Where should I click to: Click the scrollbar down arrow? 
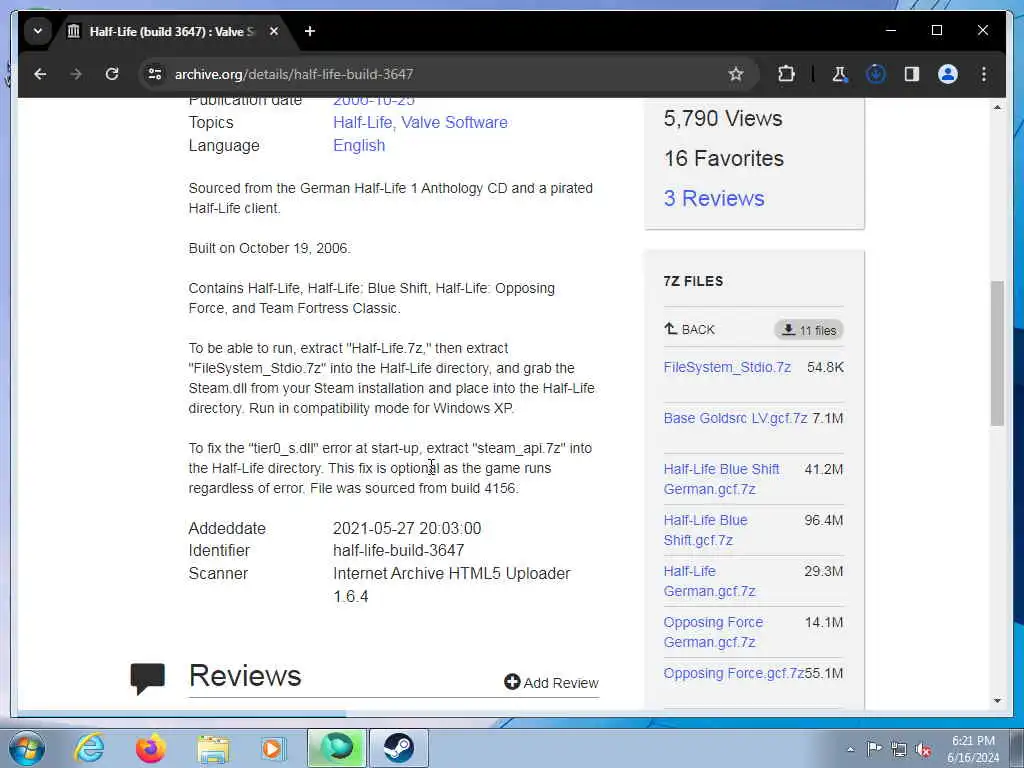pos(997,701)
